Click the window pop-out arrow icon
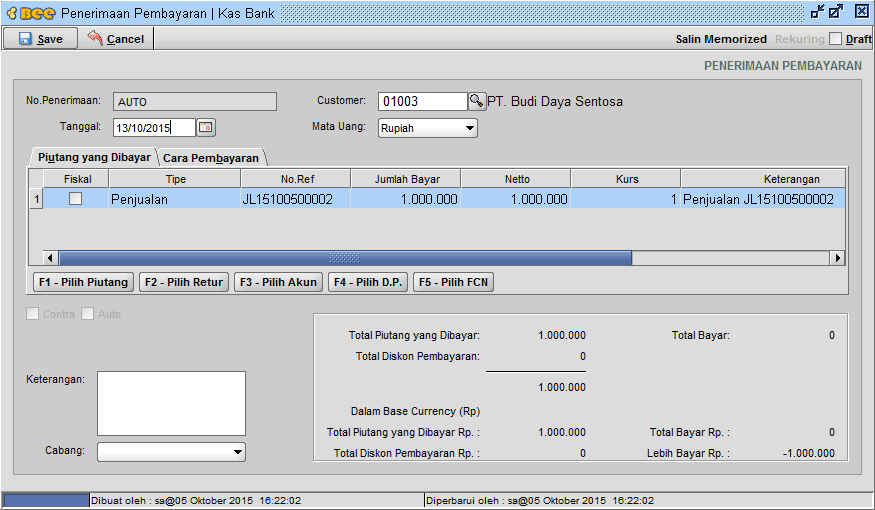The height and width of the screenshot is (510, 875). (x=836, y=12)
